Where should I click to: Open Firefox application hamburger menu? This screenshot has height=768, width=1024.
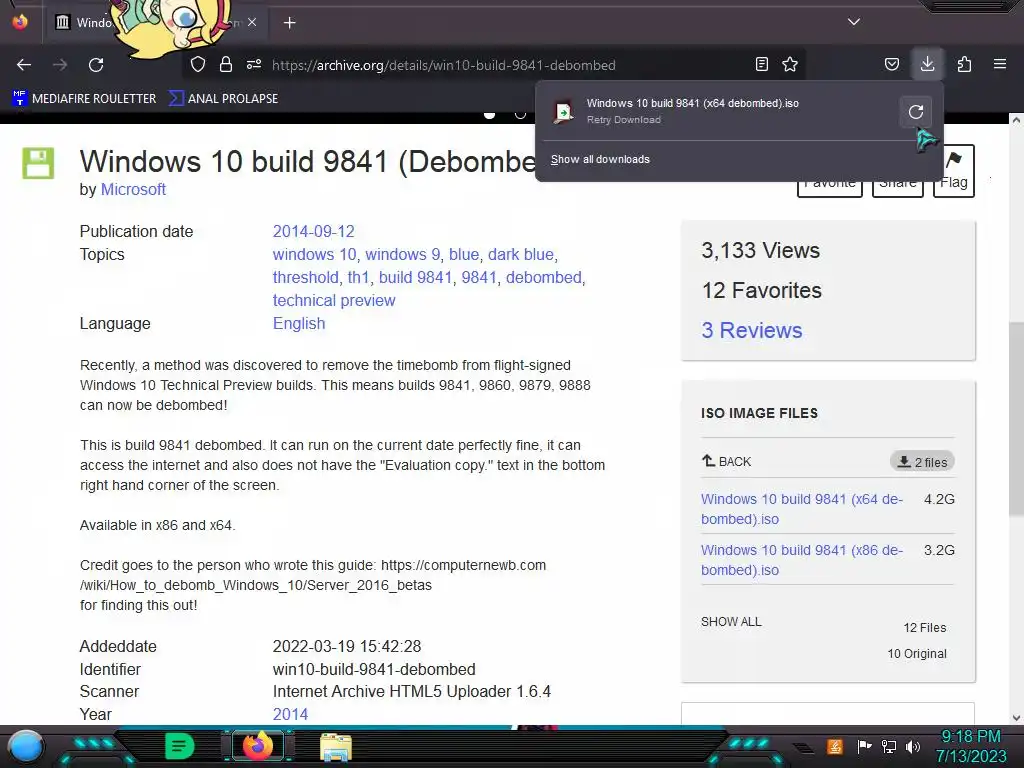pyautogui.click(x=1000, y=64)
